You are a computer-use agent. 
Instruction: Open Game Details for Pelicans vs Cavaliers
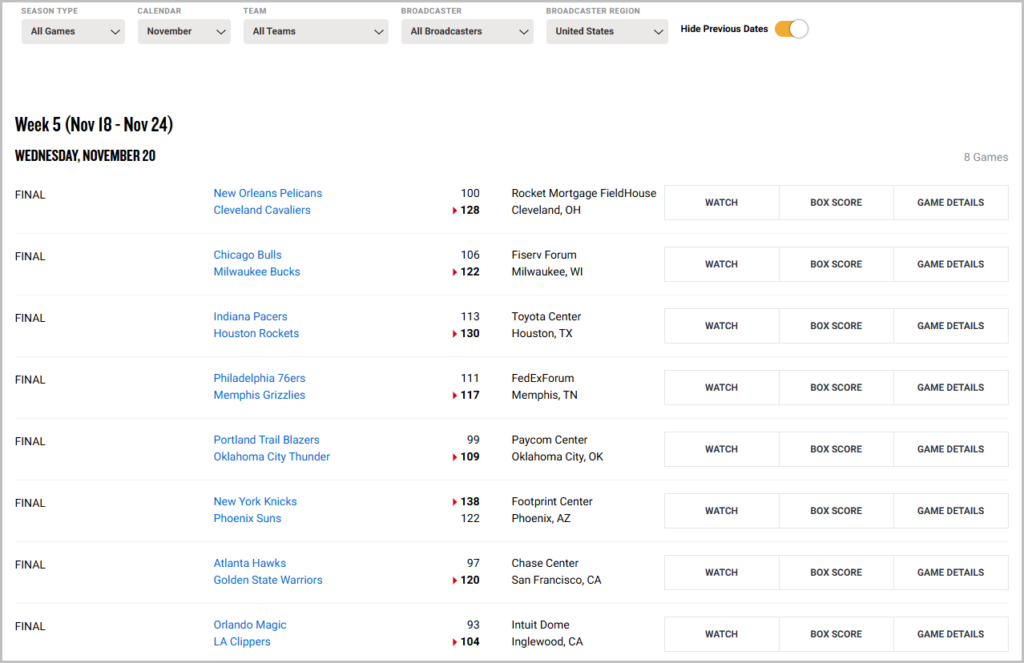click(951, 202)
